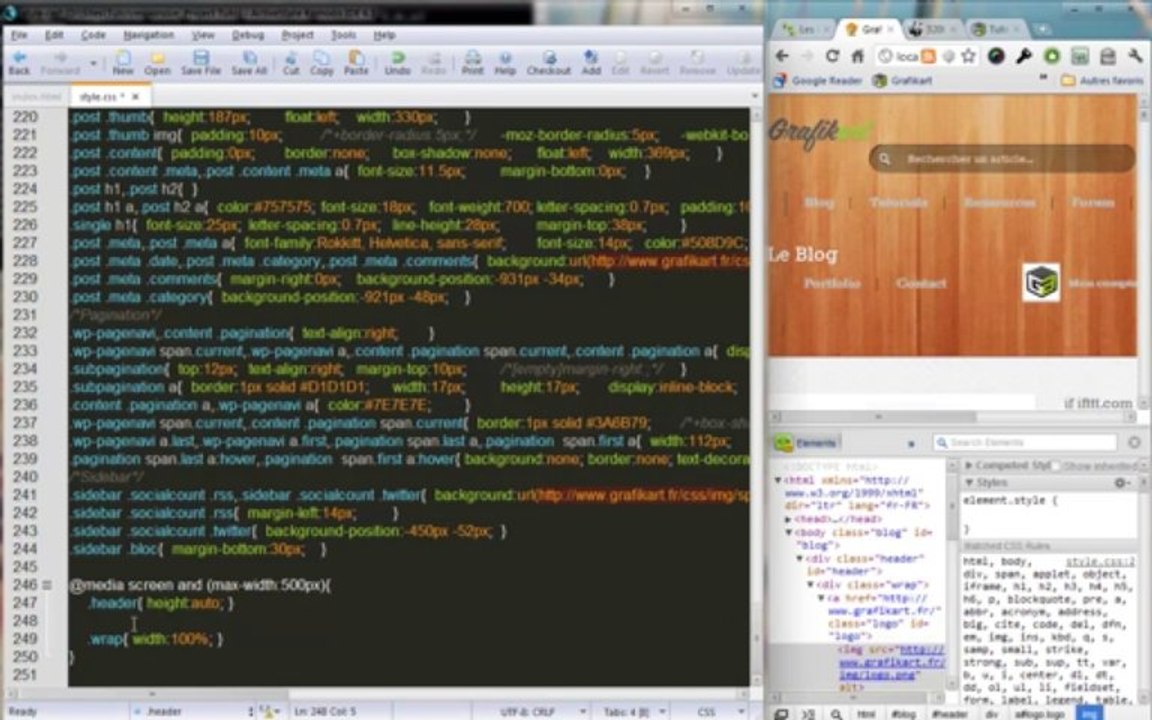Click the bookmark star in address bar
Screen dimensions: 1152x720
click(969, 56)
